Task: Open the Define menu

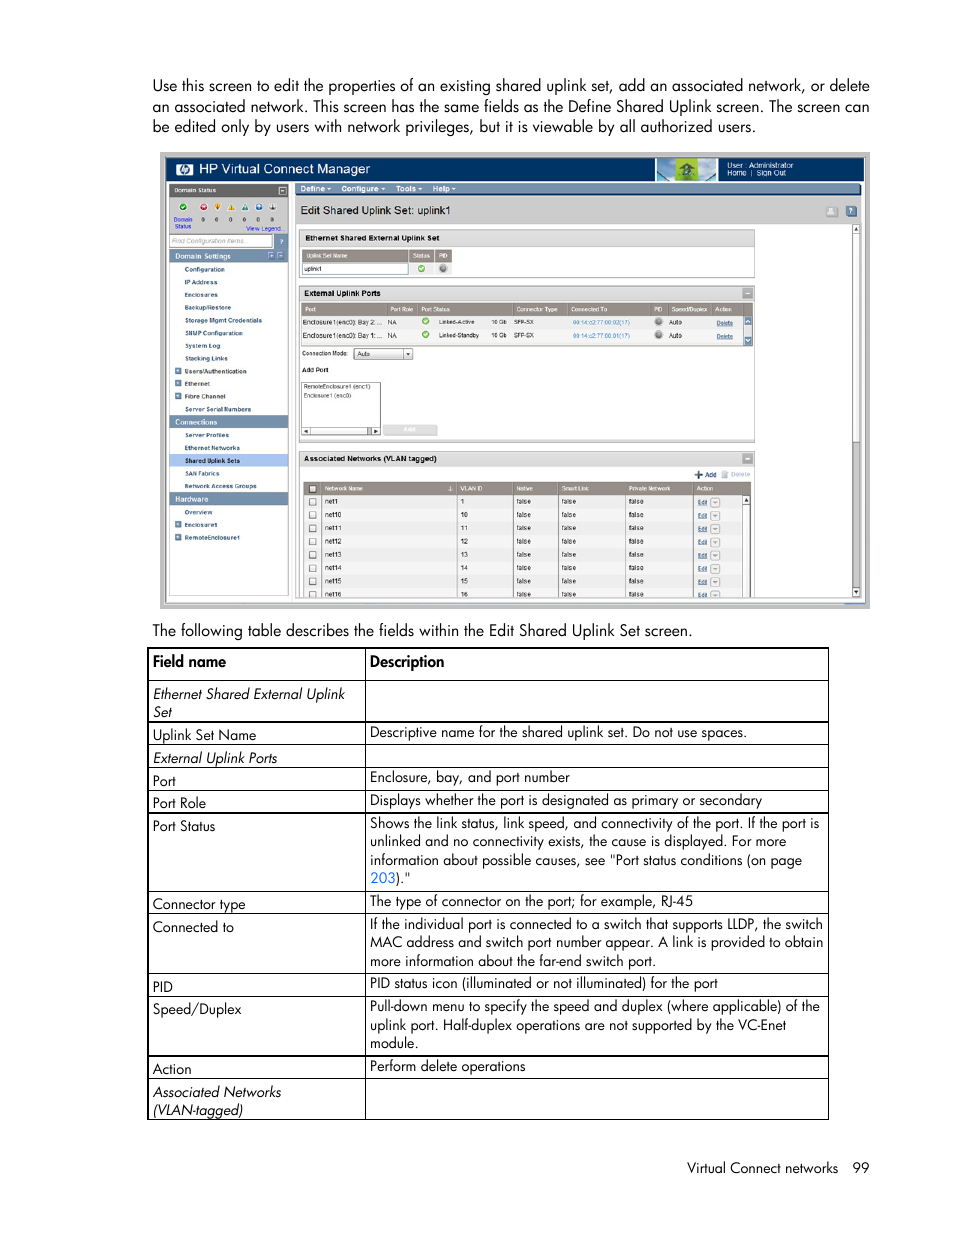Action: click(x=315, y=189)
